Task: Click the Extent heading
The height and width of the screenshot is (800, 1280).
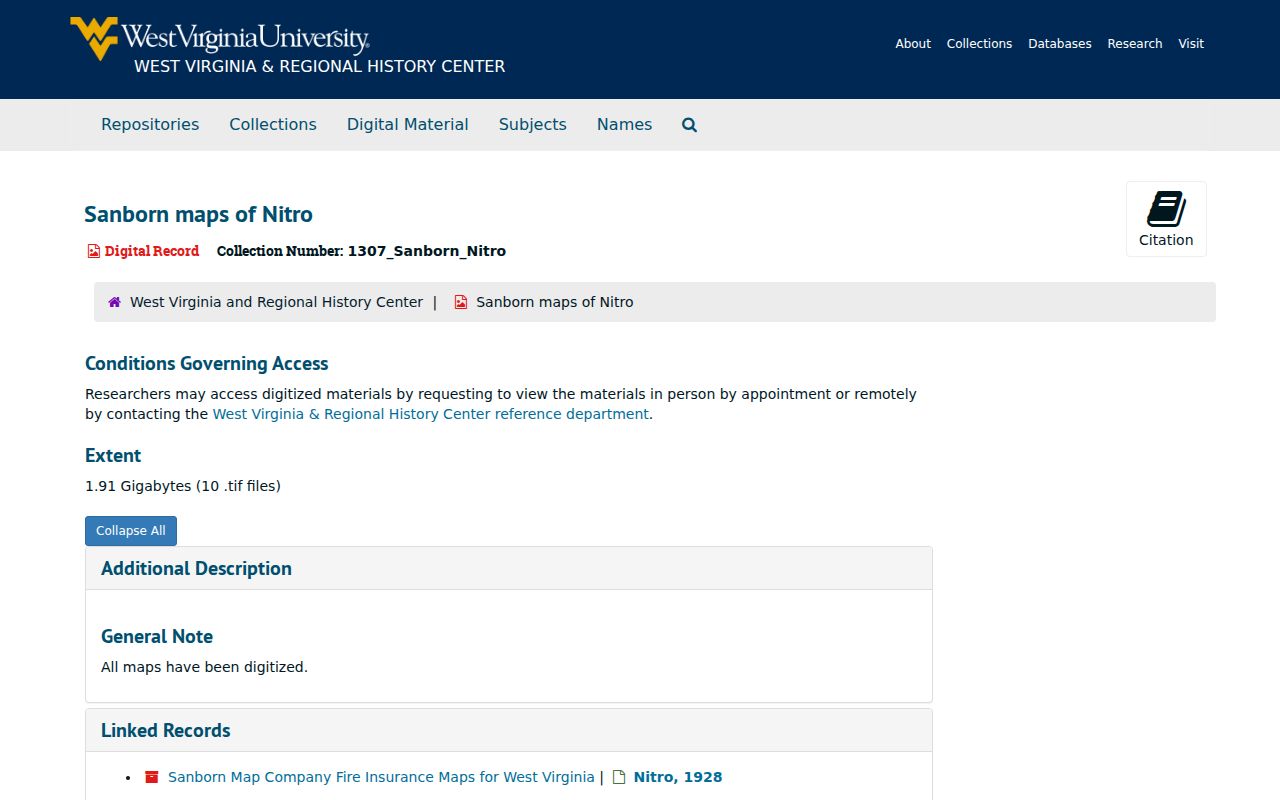Action: (x=113, y=456)
